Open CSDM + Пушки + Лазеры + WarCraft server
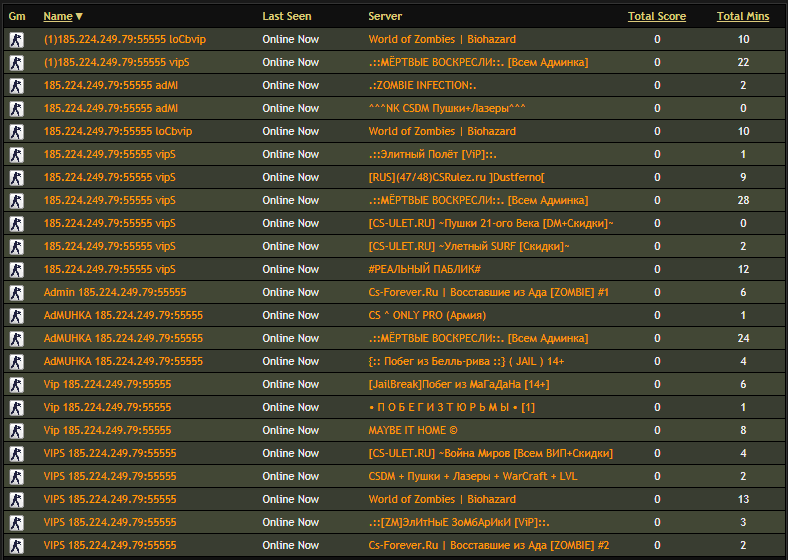 [473, 477]
